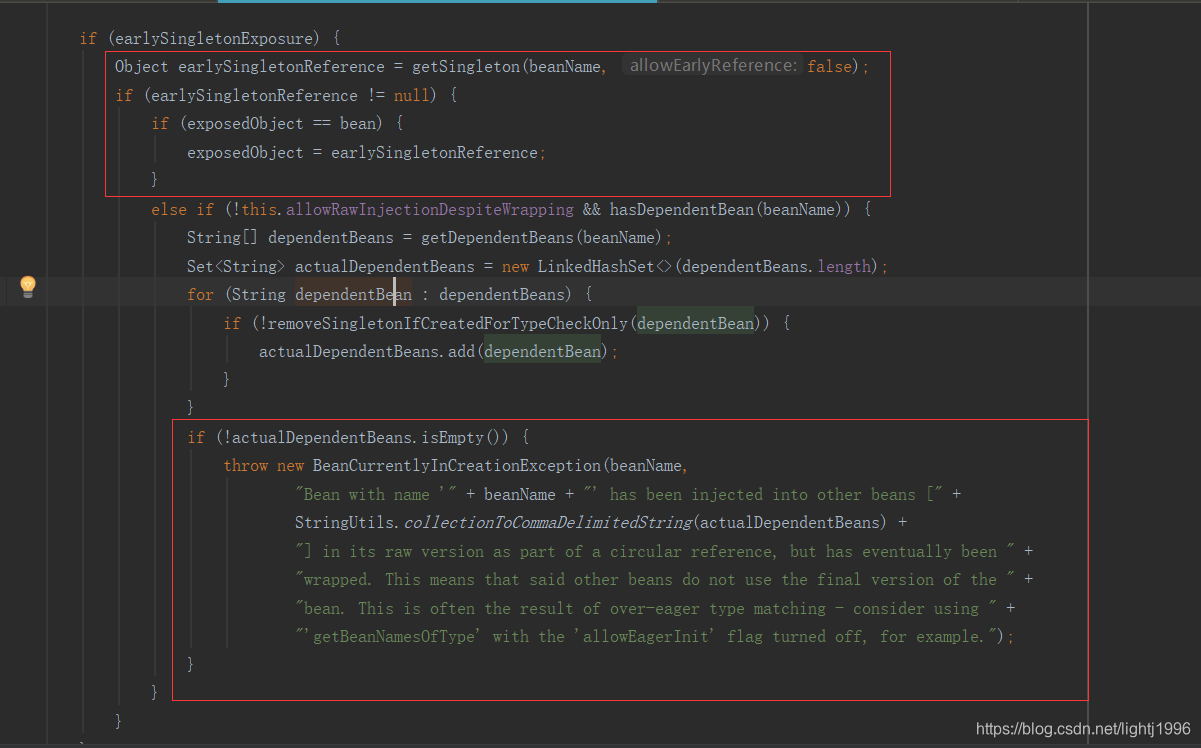The width and height of the screenshot is (1201, 748).
Task: Click string "Bean with name '"
Action: (377, 495)
